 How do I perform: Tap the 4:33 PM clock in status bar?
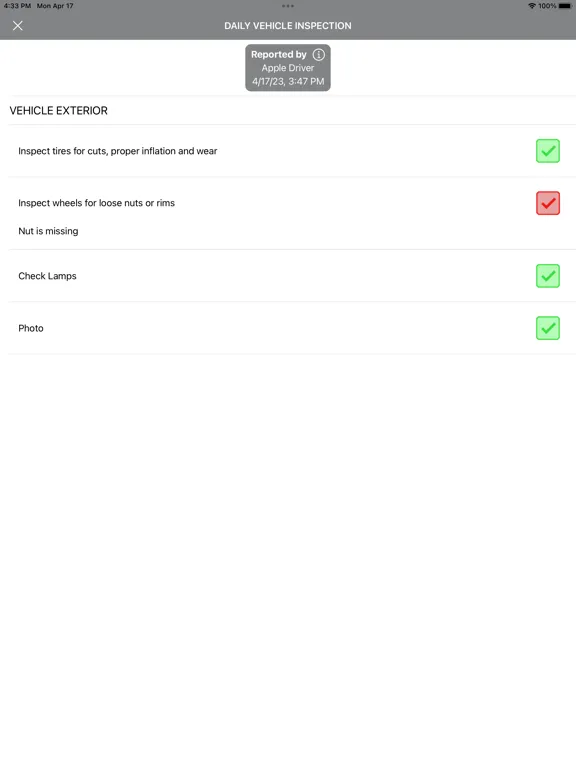[17, 6]
